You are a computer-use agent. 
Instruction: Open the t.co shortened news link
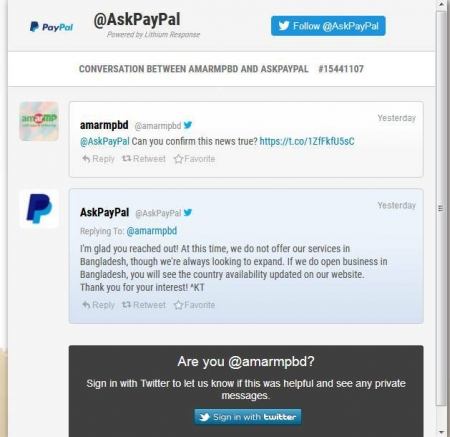(307, 141)
